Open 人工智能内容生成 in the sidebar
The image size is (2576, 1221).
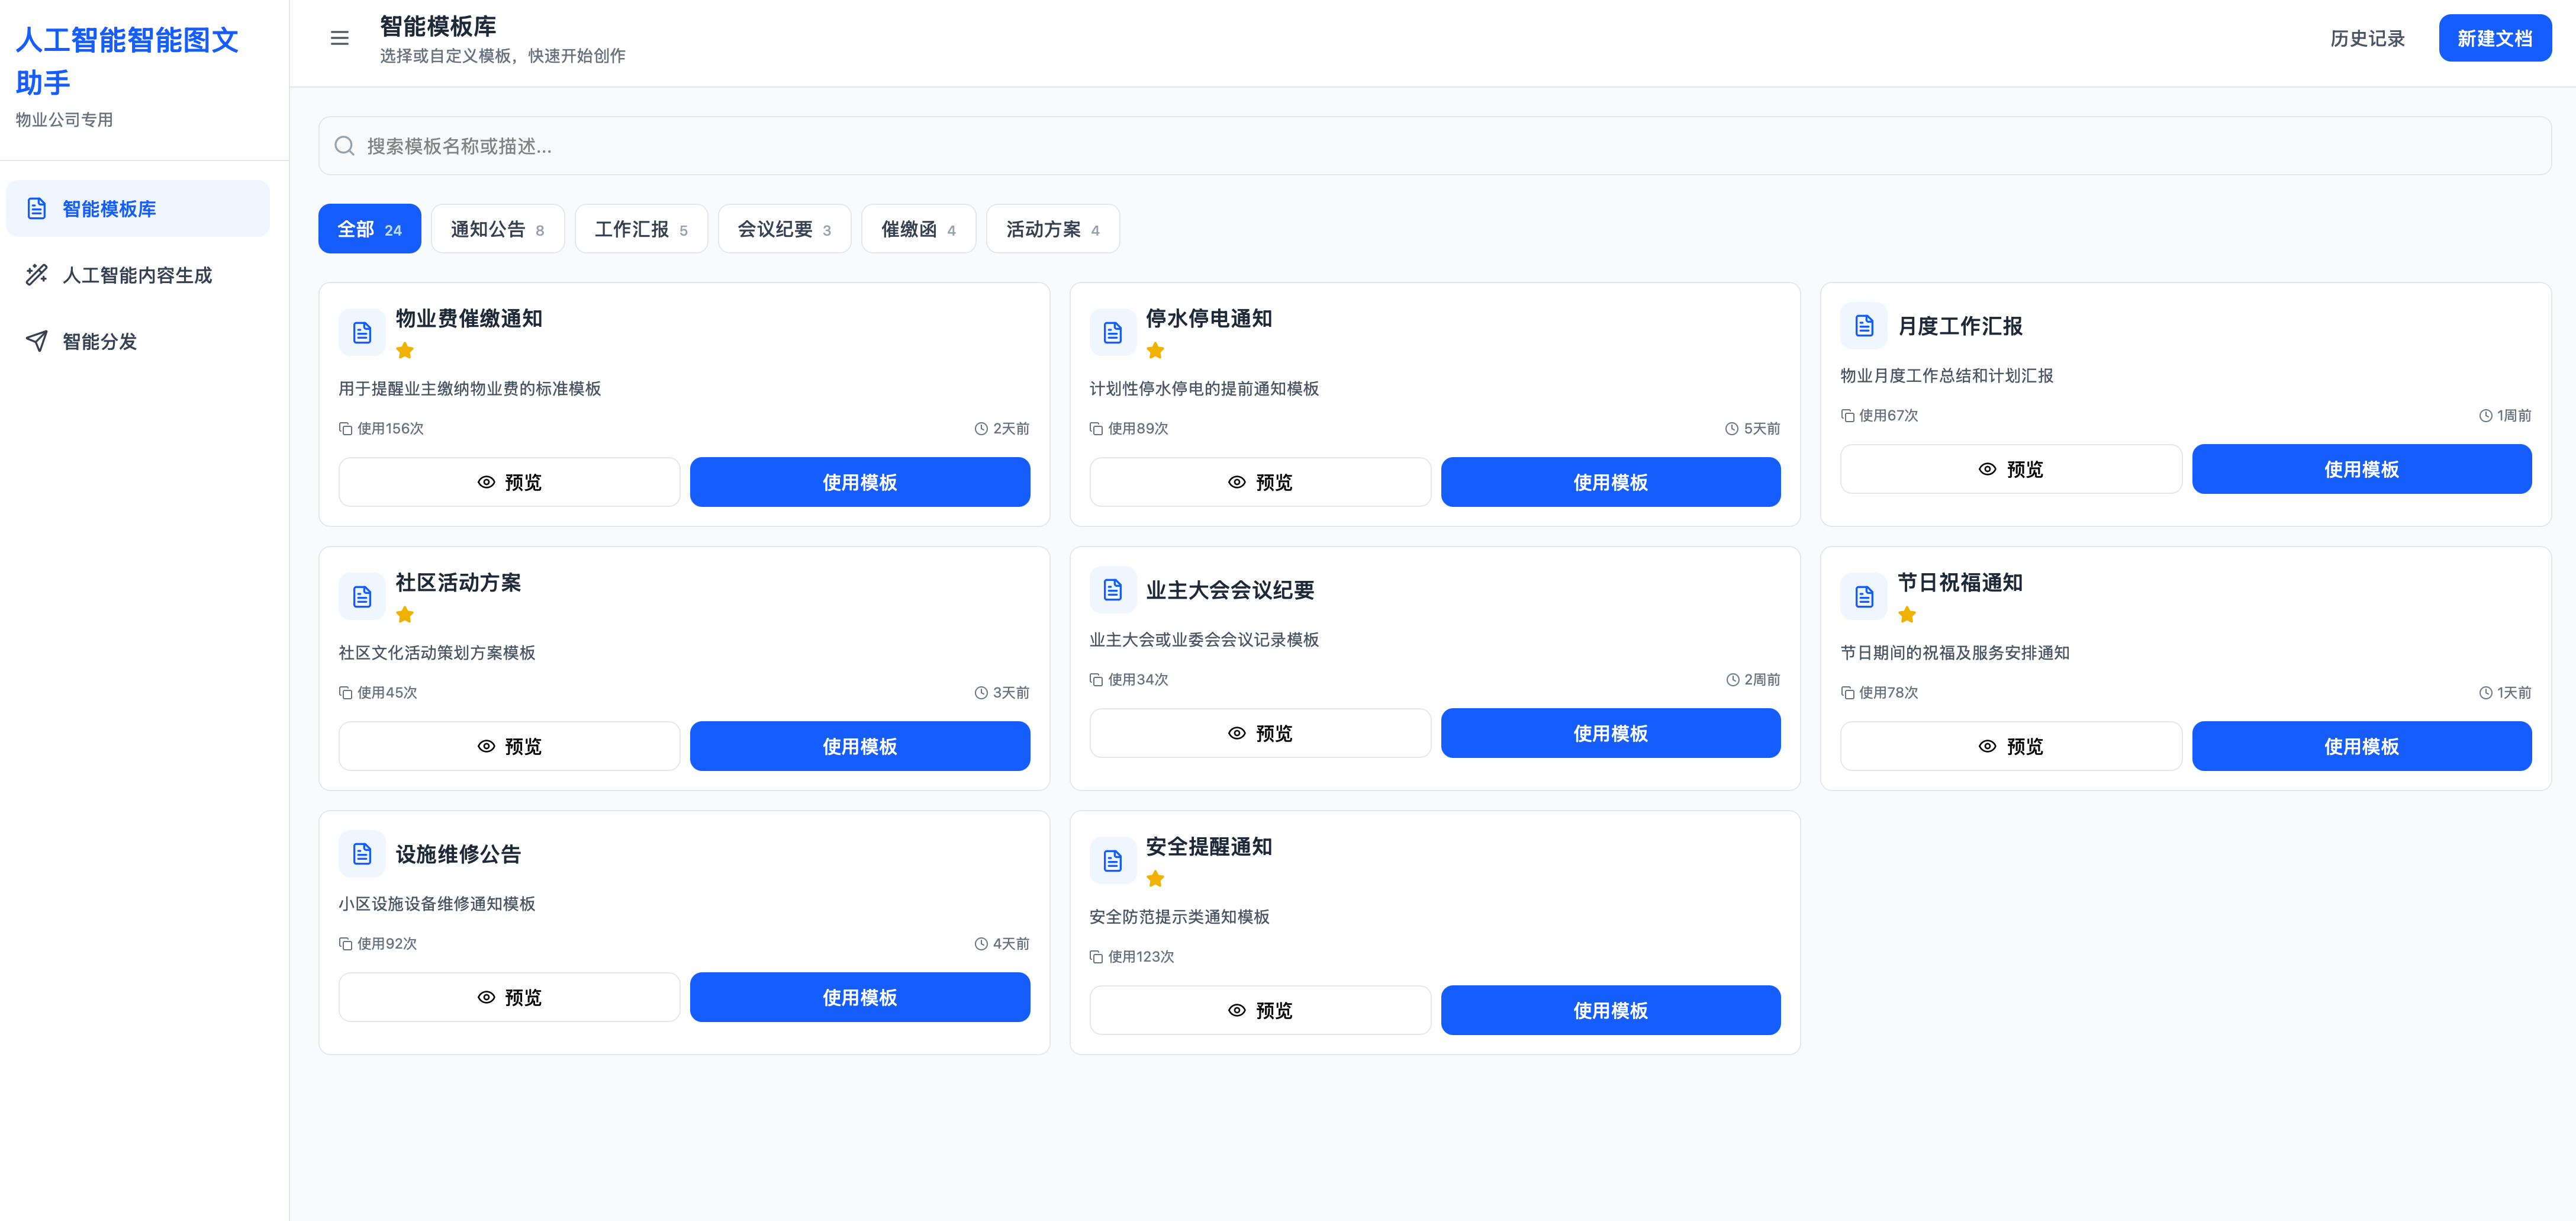(x=138, y=275)
